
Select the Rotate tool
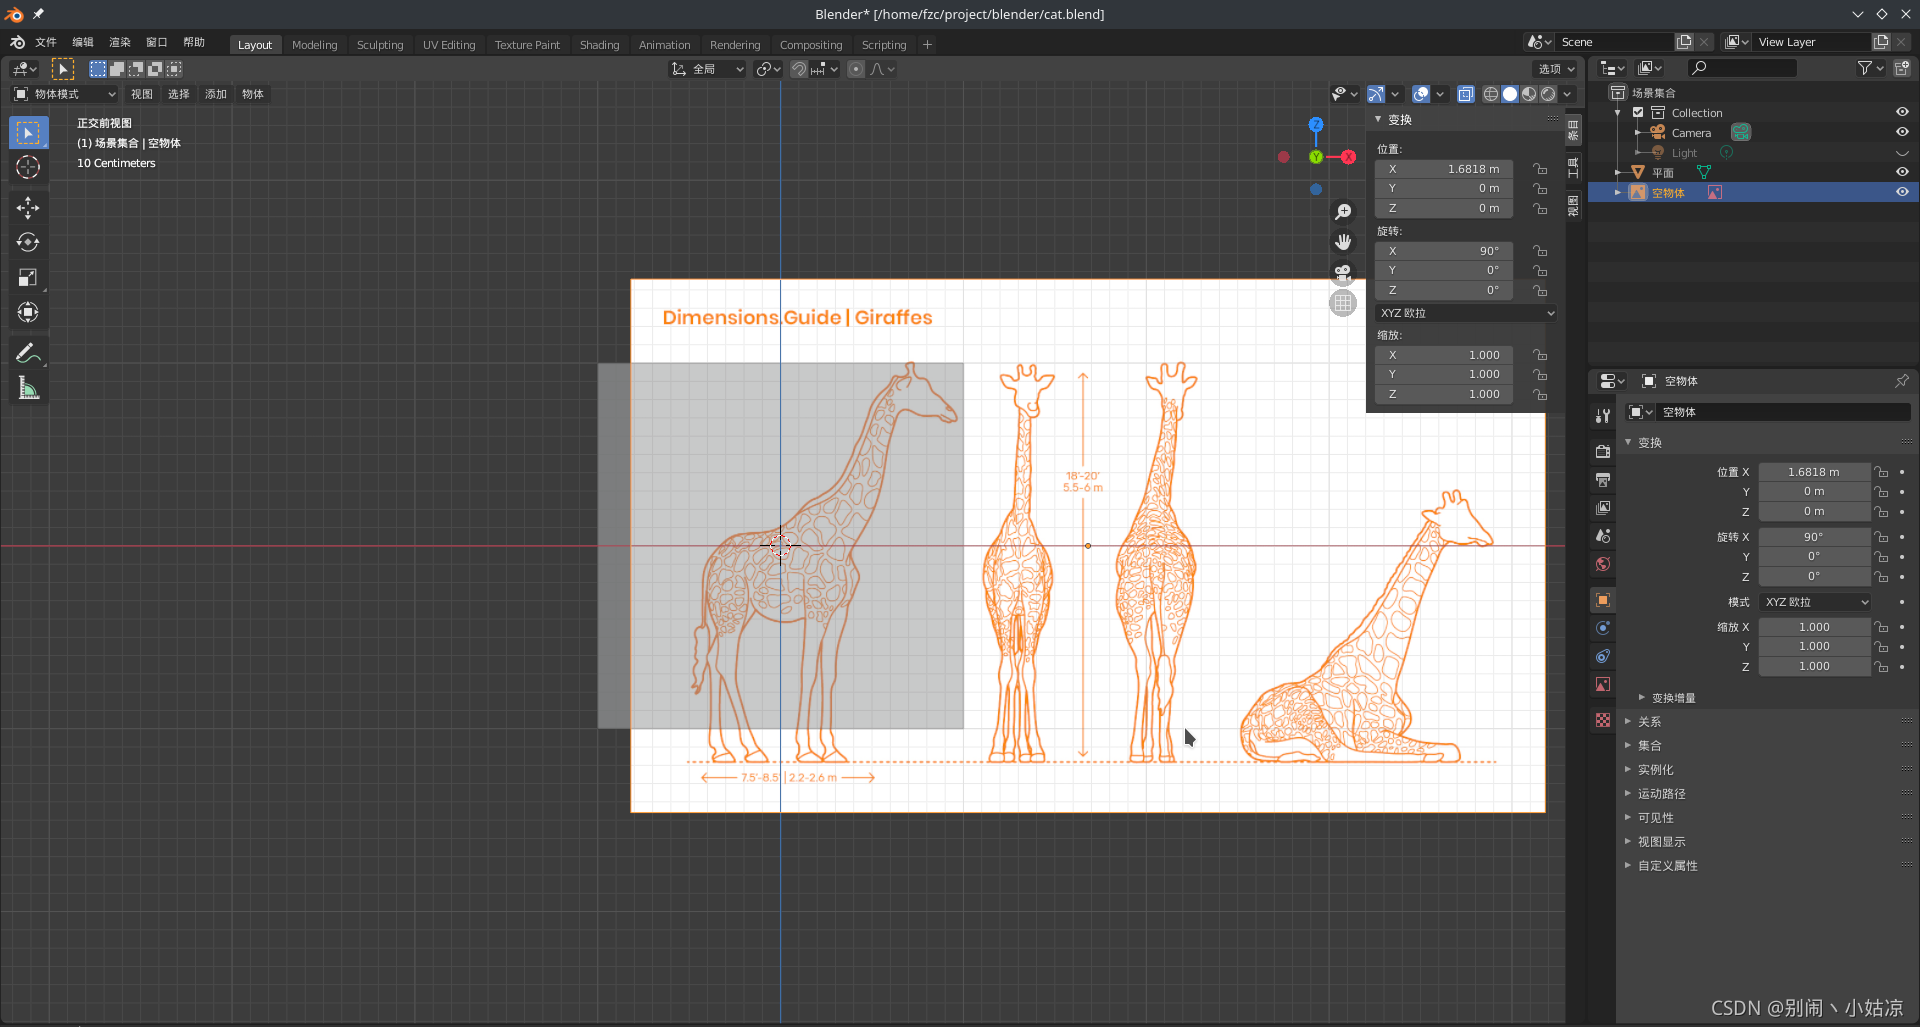pos(28,243)
